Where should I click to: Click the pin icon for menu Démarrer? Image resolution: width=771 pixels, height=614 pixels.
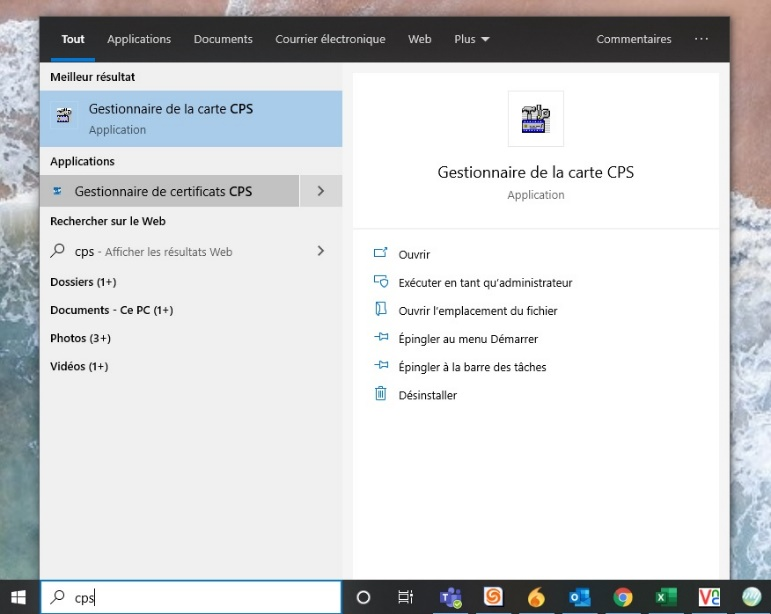[381, 337]
